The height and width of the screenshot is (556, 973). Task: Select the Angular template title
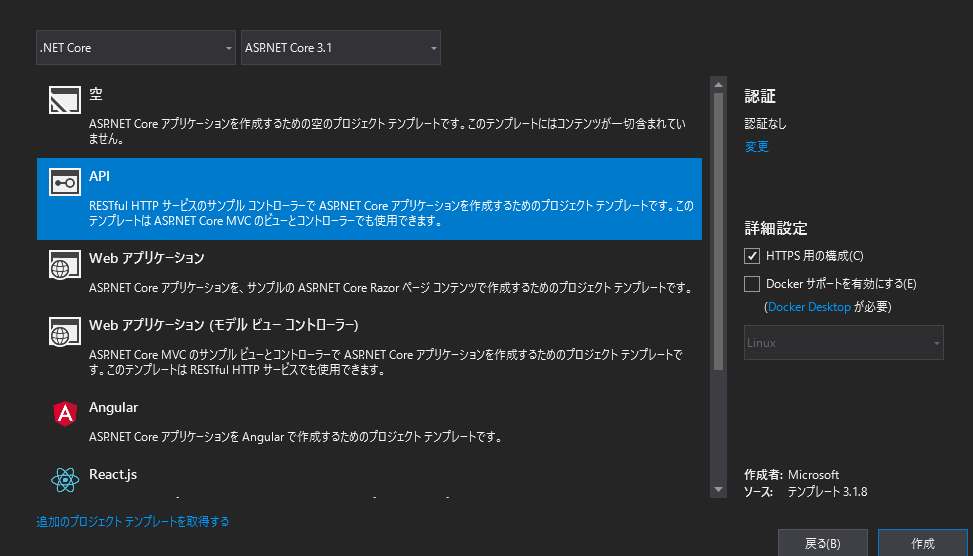[x=114, y=408]
